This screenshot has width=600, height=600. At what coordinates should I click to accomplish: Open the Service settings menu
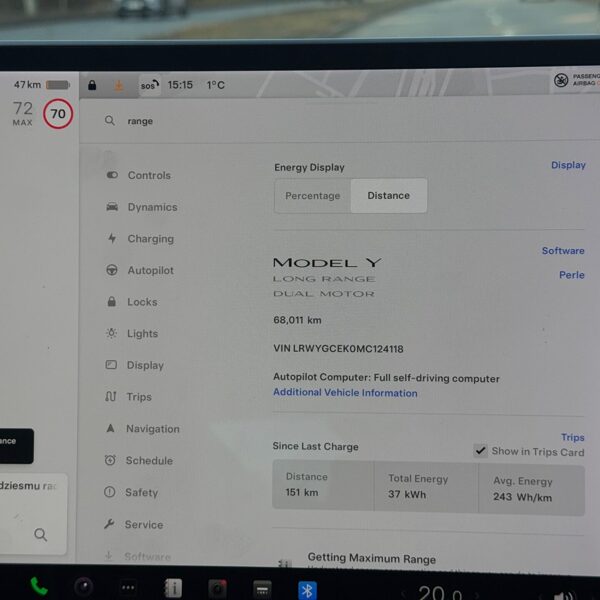pos(133,524)
